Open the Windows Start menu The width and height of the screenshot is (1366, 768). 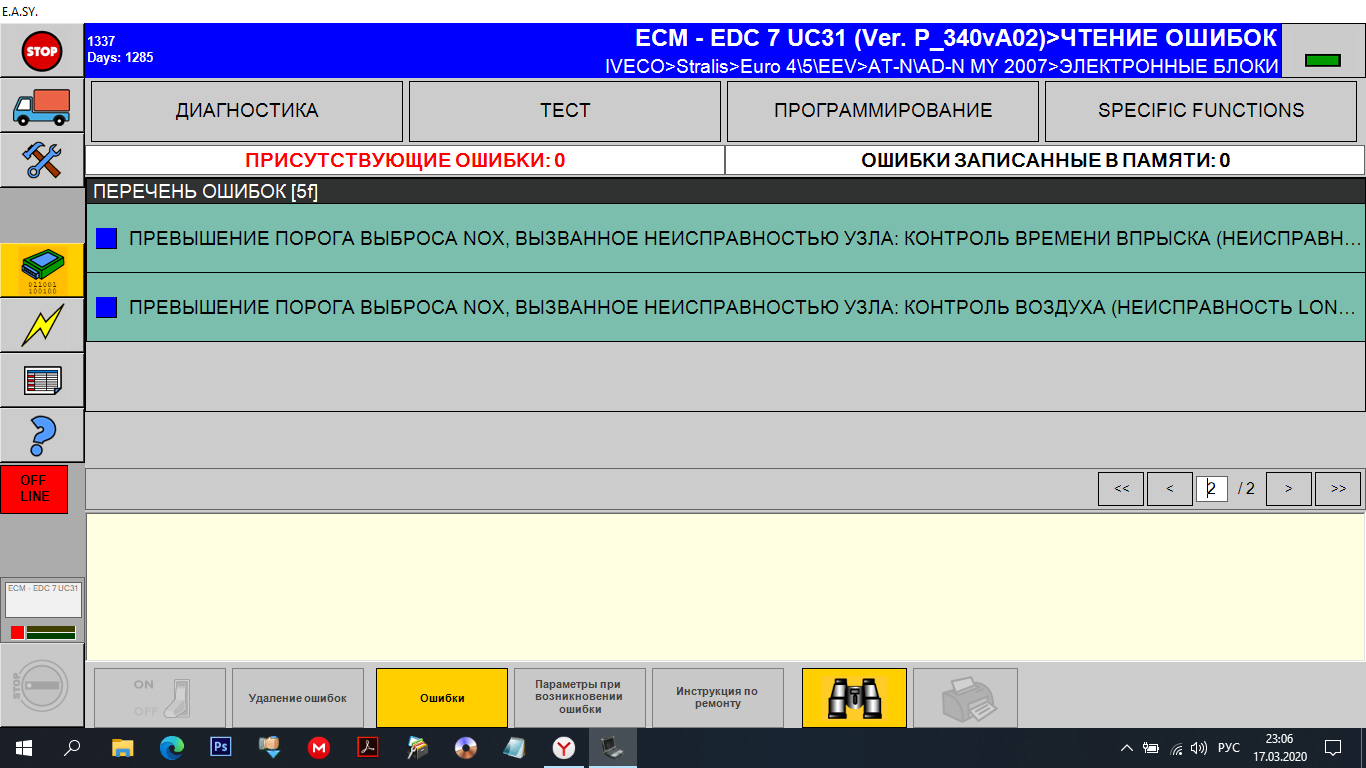[24, 748]
